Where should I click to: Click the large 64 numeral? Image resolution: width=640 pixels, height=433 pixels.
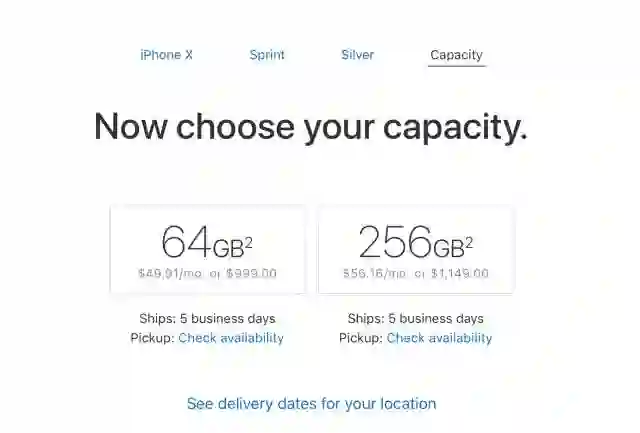tap(186, 242)
